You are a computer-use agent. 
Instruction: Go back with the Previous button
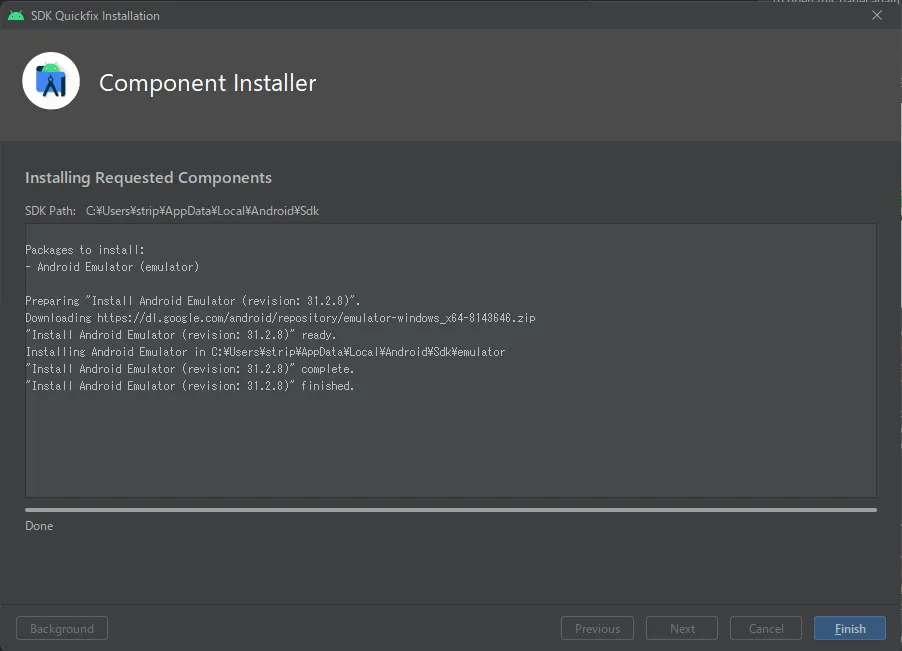tap(597, 629)
